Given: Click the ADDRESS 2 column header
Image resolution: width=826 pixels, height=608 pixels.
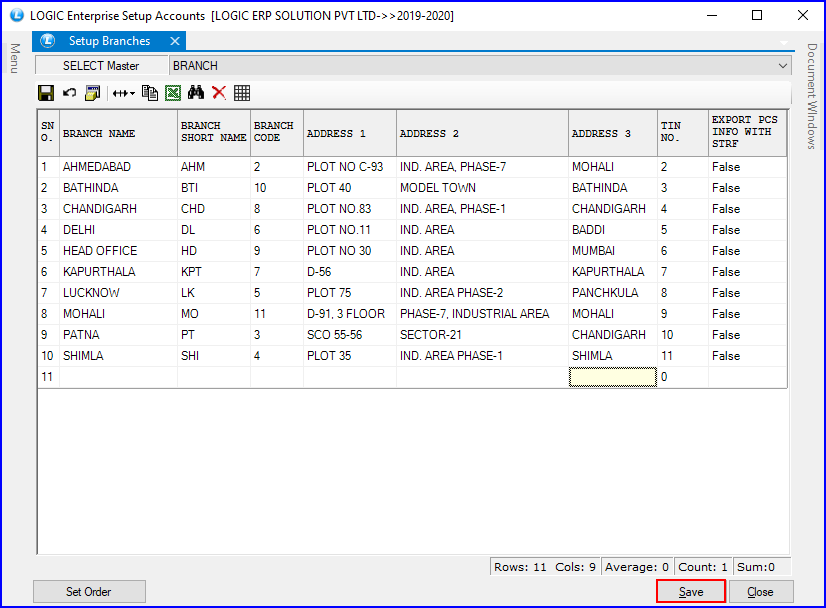Looking at the screenshot, I should click(x=483, y=133).
